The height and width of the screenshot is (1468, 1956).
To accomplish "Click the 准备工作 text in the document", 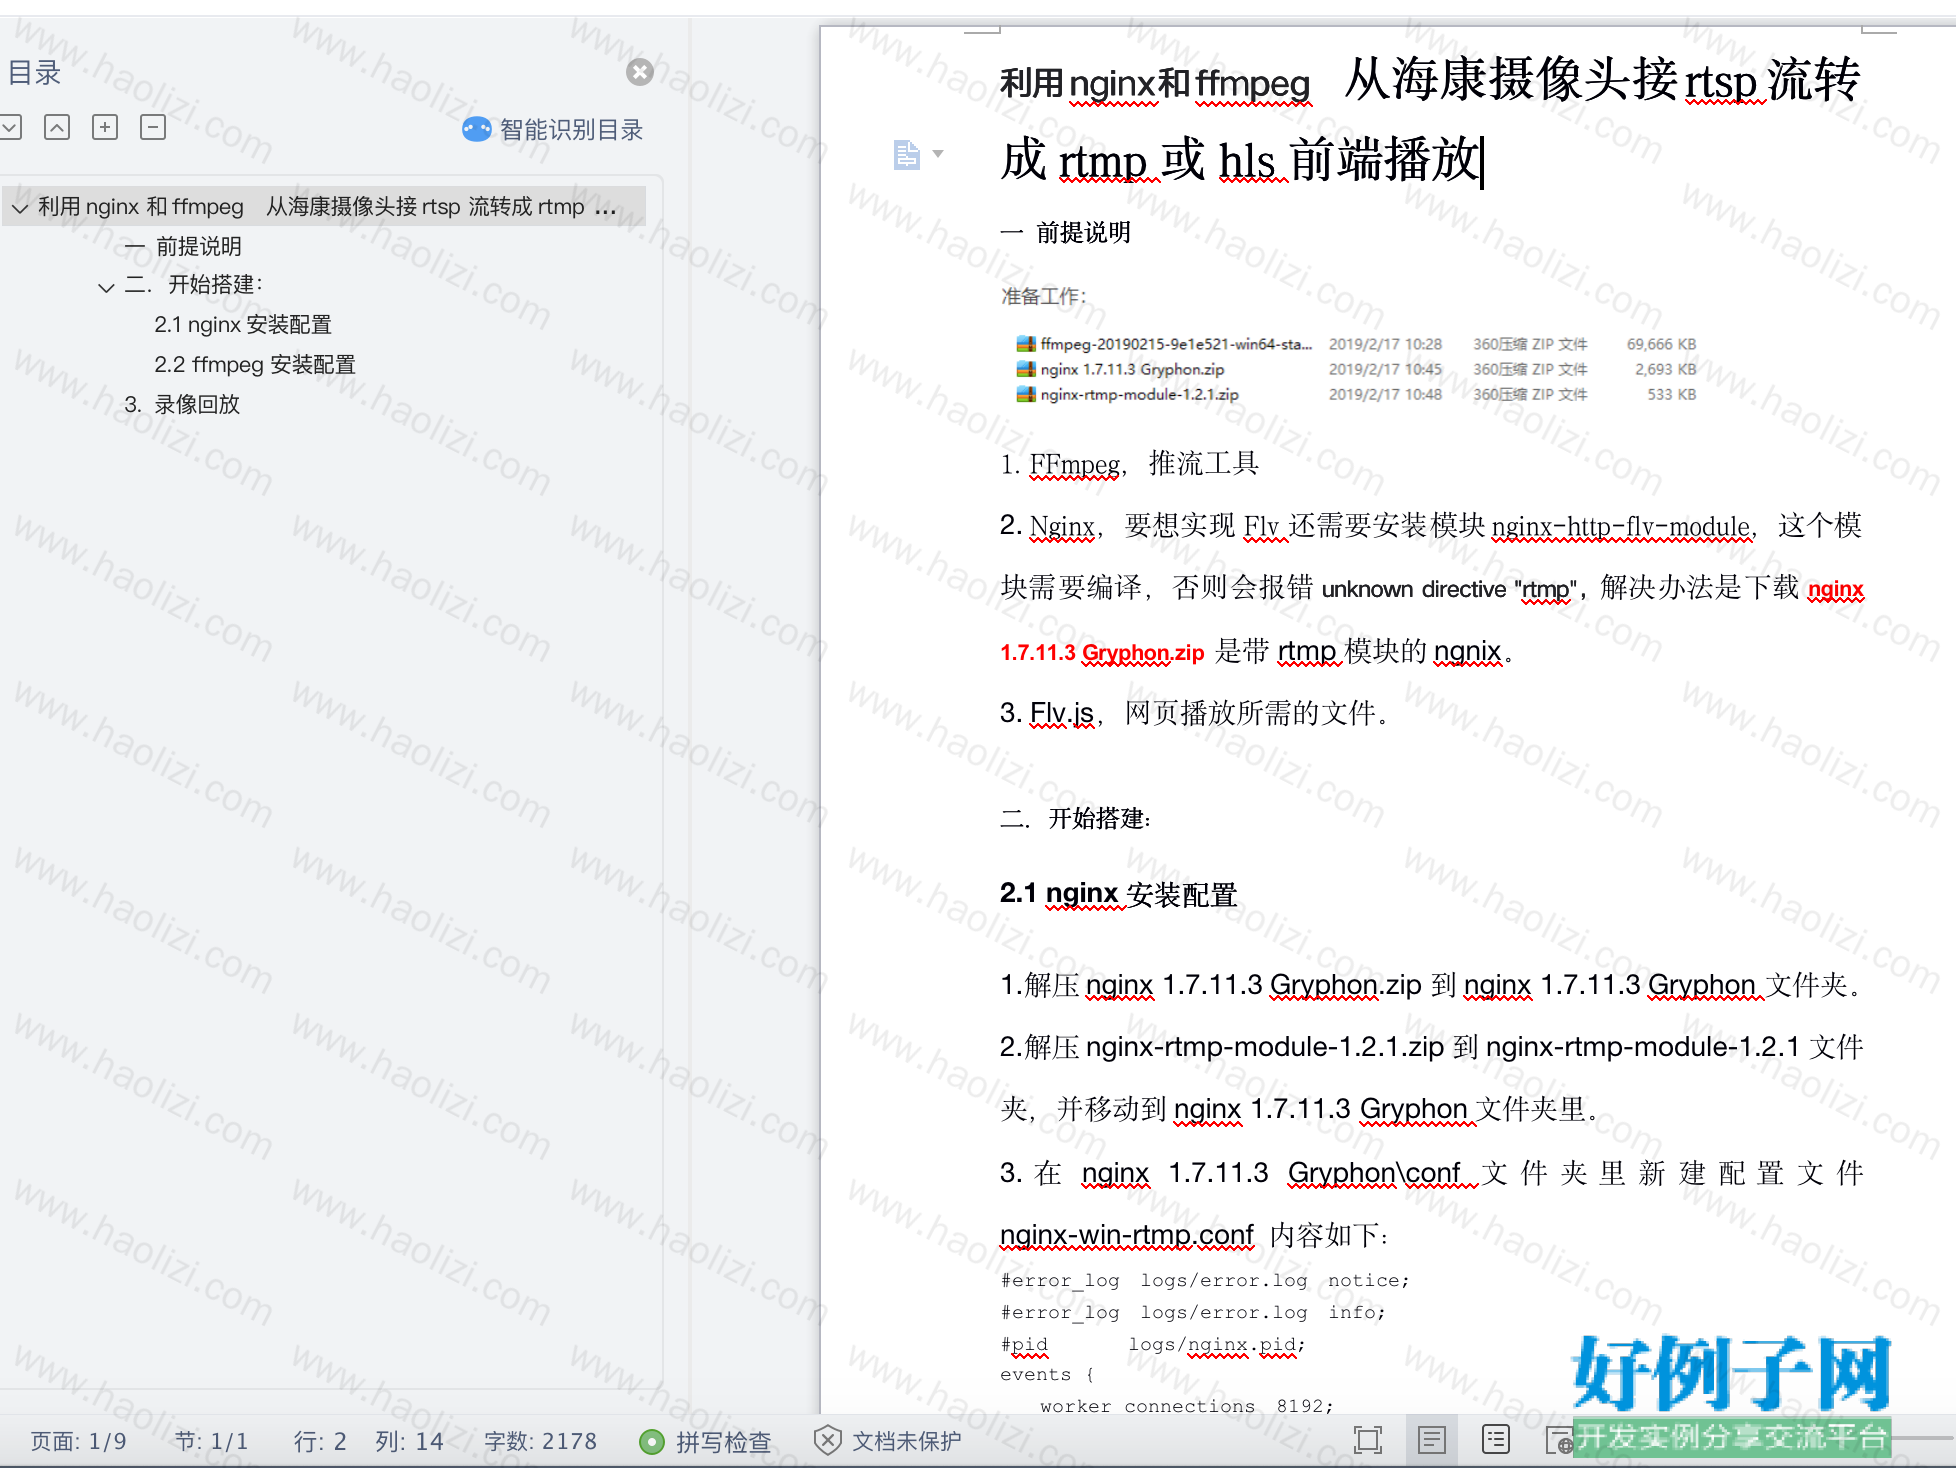I will click(x=1043, y=296).
